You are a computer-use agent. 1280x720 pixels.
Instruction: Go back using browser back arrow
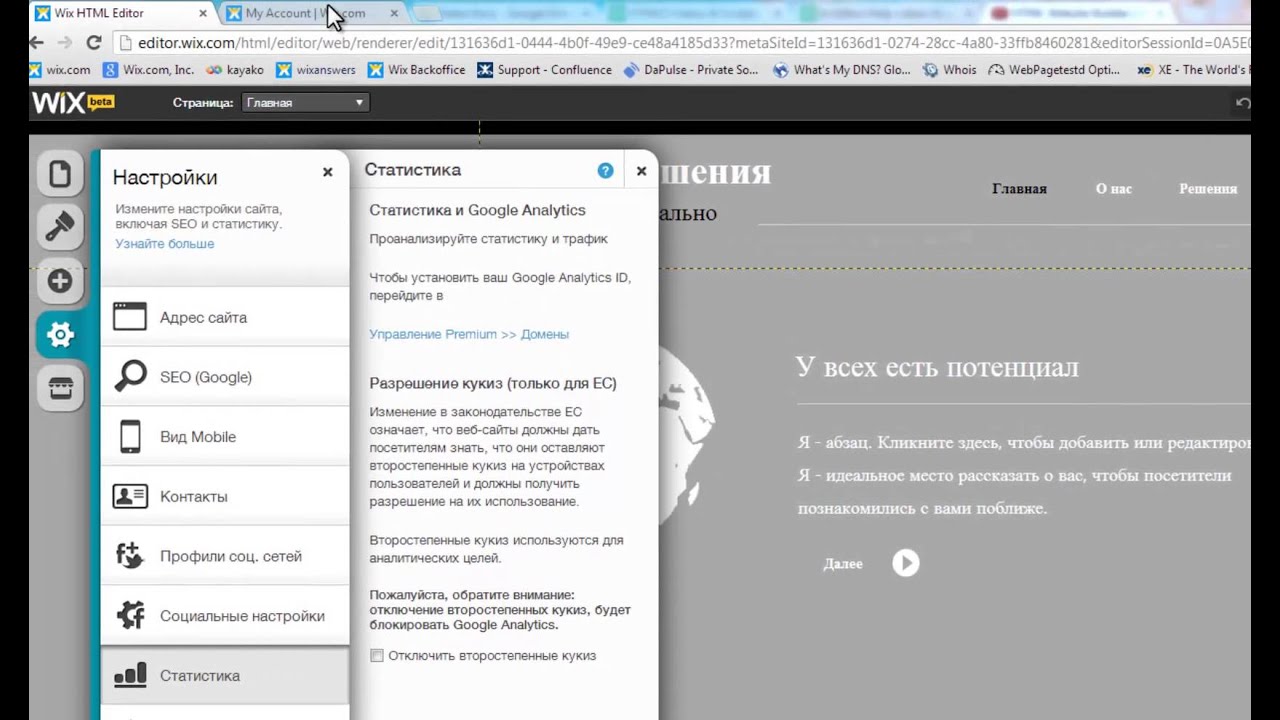coord(36,43)
